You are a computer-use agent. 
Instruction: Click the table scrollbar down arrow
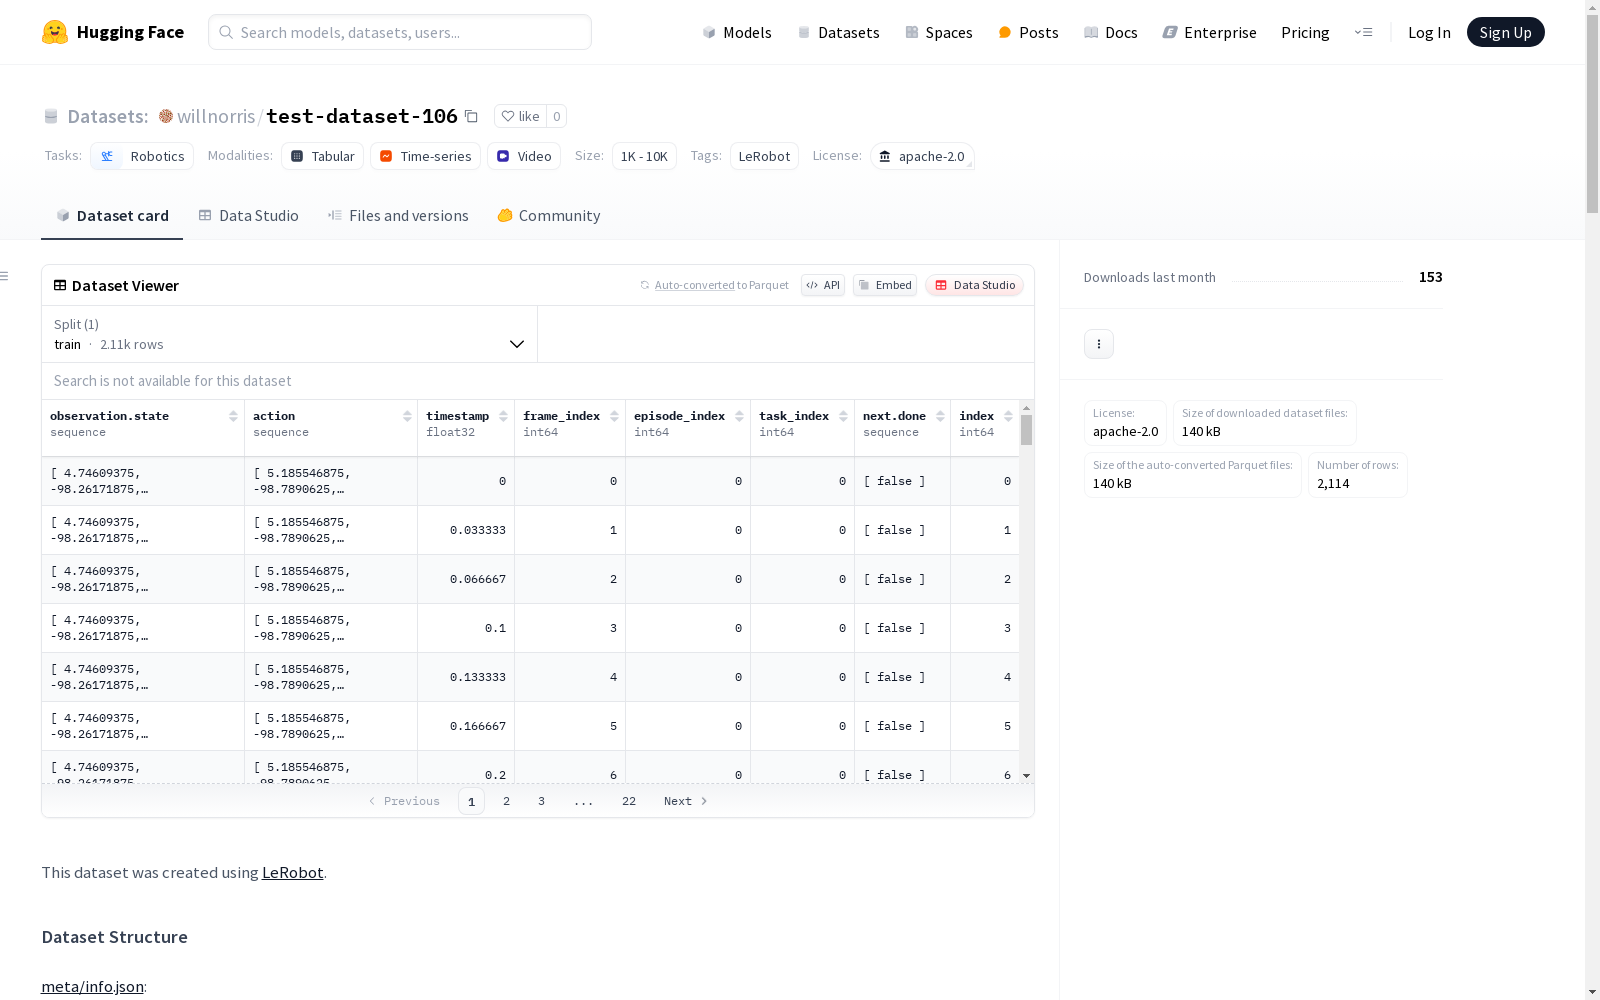point(1026,776)
